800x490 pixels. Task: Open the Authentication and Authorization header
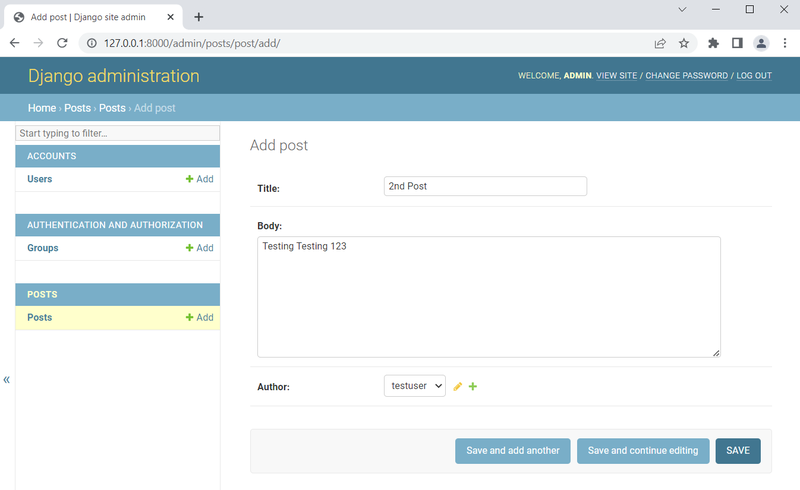click(115, 225)
